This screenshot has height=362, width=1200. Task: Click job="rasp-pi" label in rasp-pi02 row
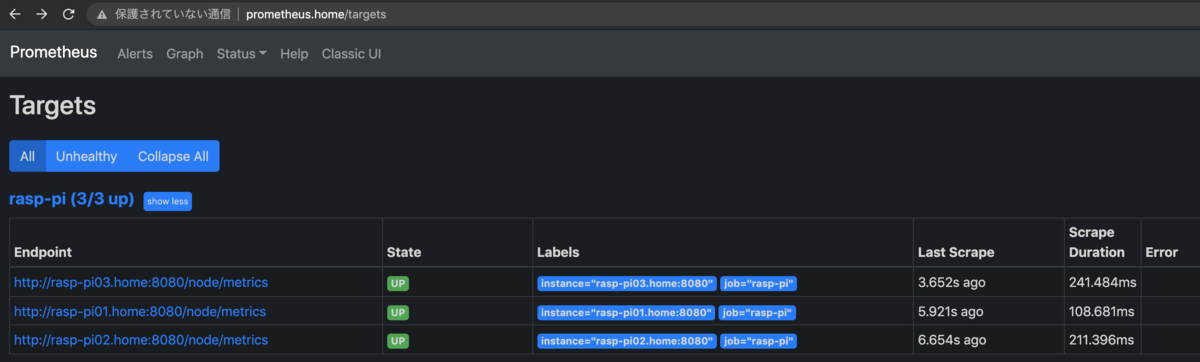[758, 342]
